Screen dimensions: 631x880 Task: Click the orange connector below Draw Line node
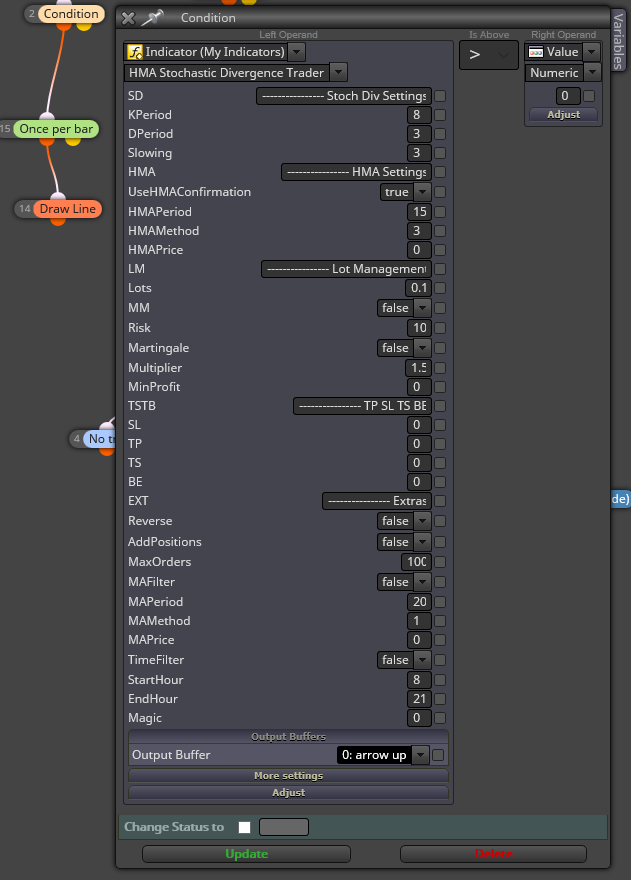[58, 221]
